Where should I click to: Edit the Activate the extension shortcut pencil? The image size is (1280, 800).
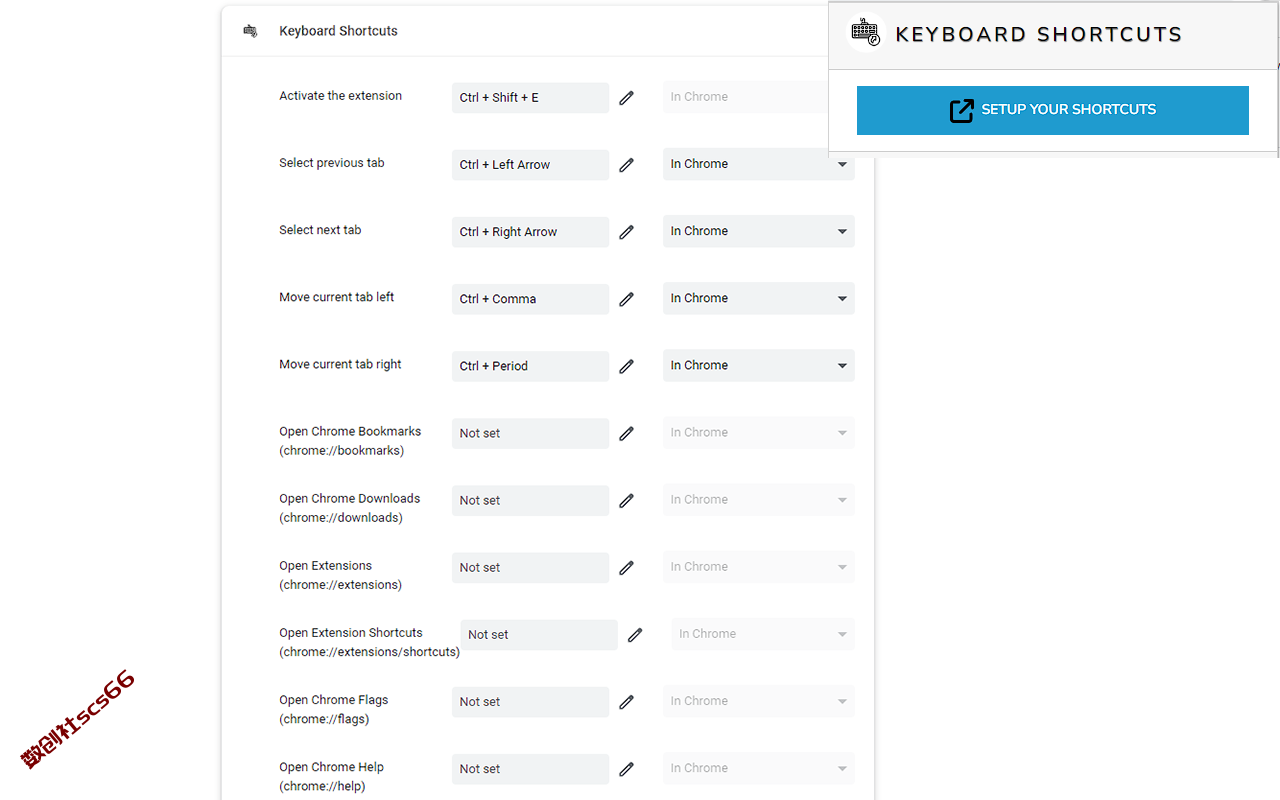[x=626, y=98]
